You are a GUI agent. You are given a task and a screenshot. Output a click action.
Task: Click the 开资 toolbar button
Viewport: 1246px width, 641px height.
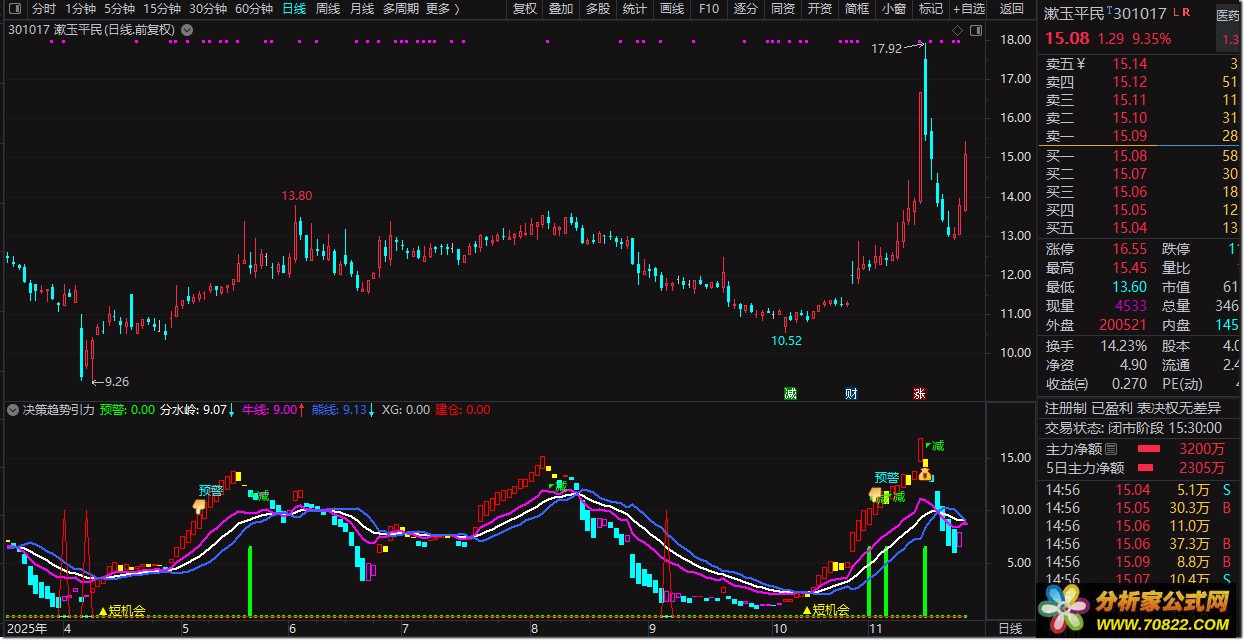tap(820, 8)
